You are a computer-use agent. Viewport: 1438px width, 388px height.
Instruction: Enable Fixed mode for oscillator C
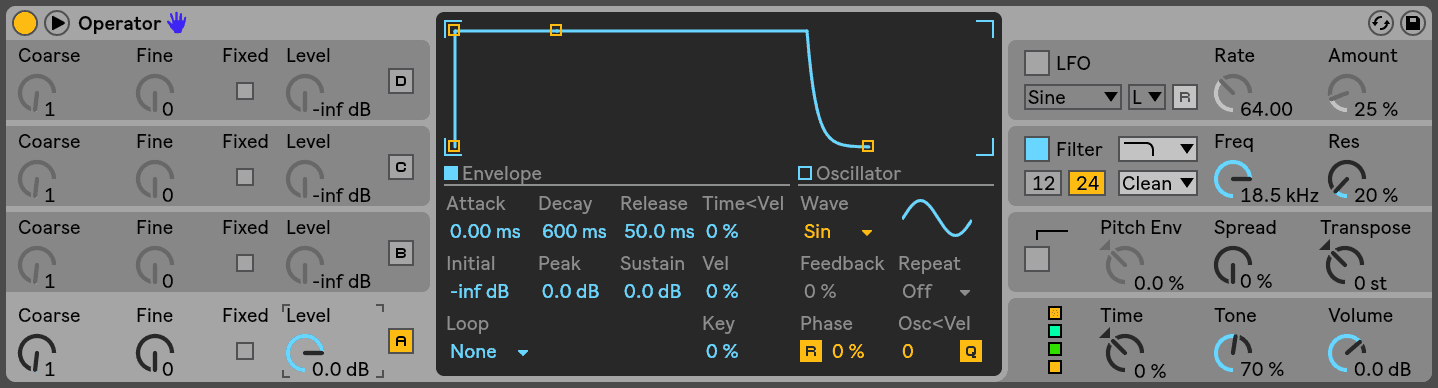244,177
